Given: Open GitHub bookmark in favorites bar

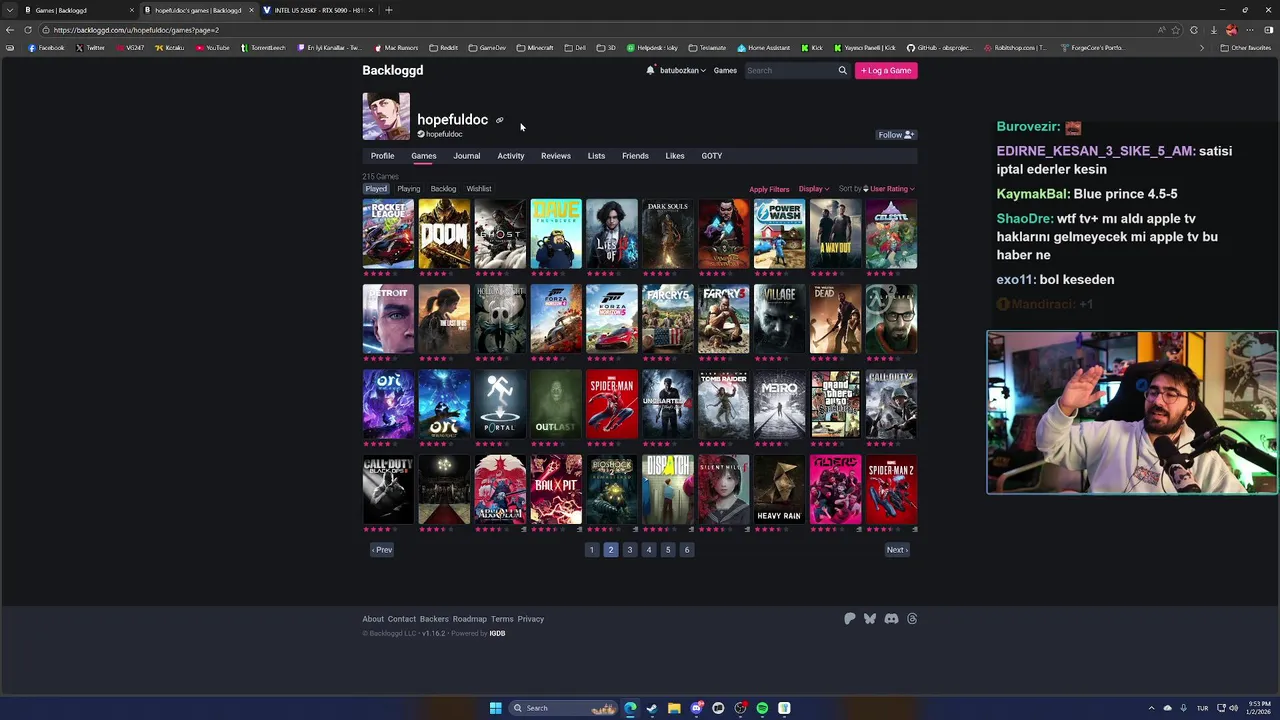Looking at the screenshot, I should (x=939, y=47).
